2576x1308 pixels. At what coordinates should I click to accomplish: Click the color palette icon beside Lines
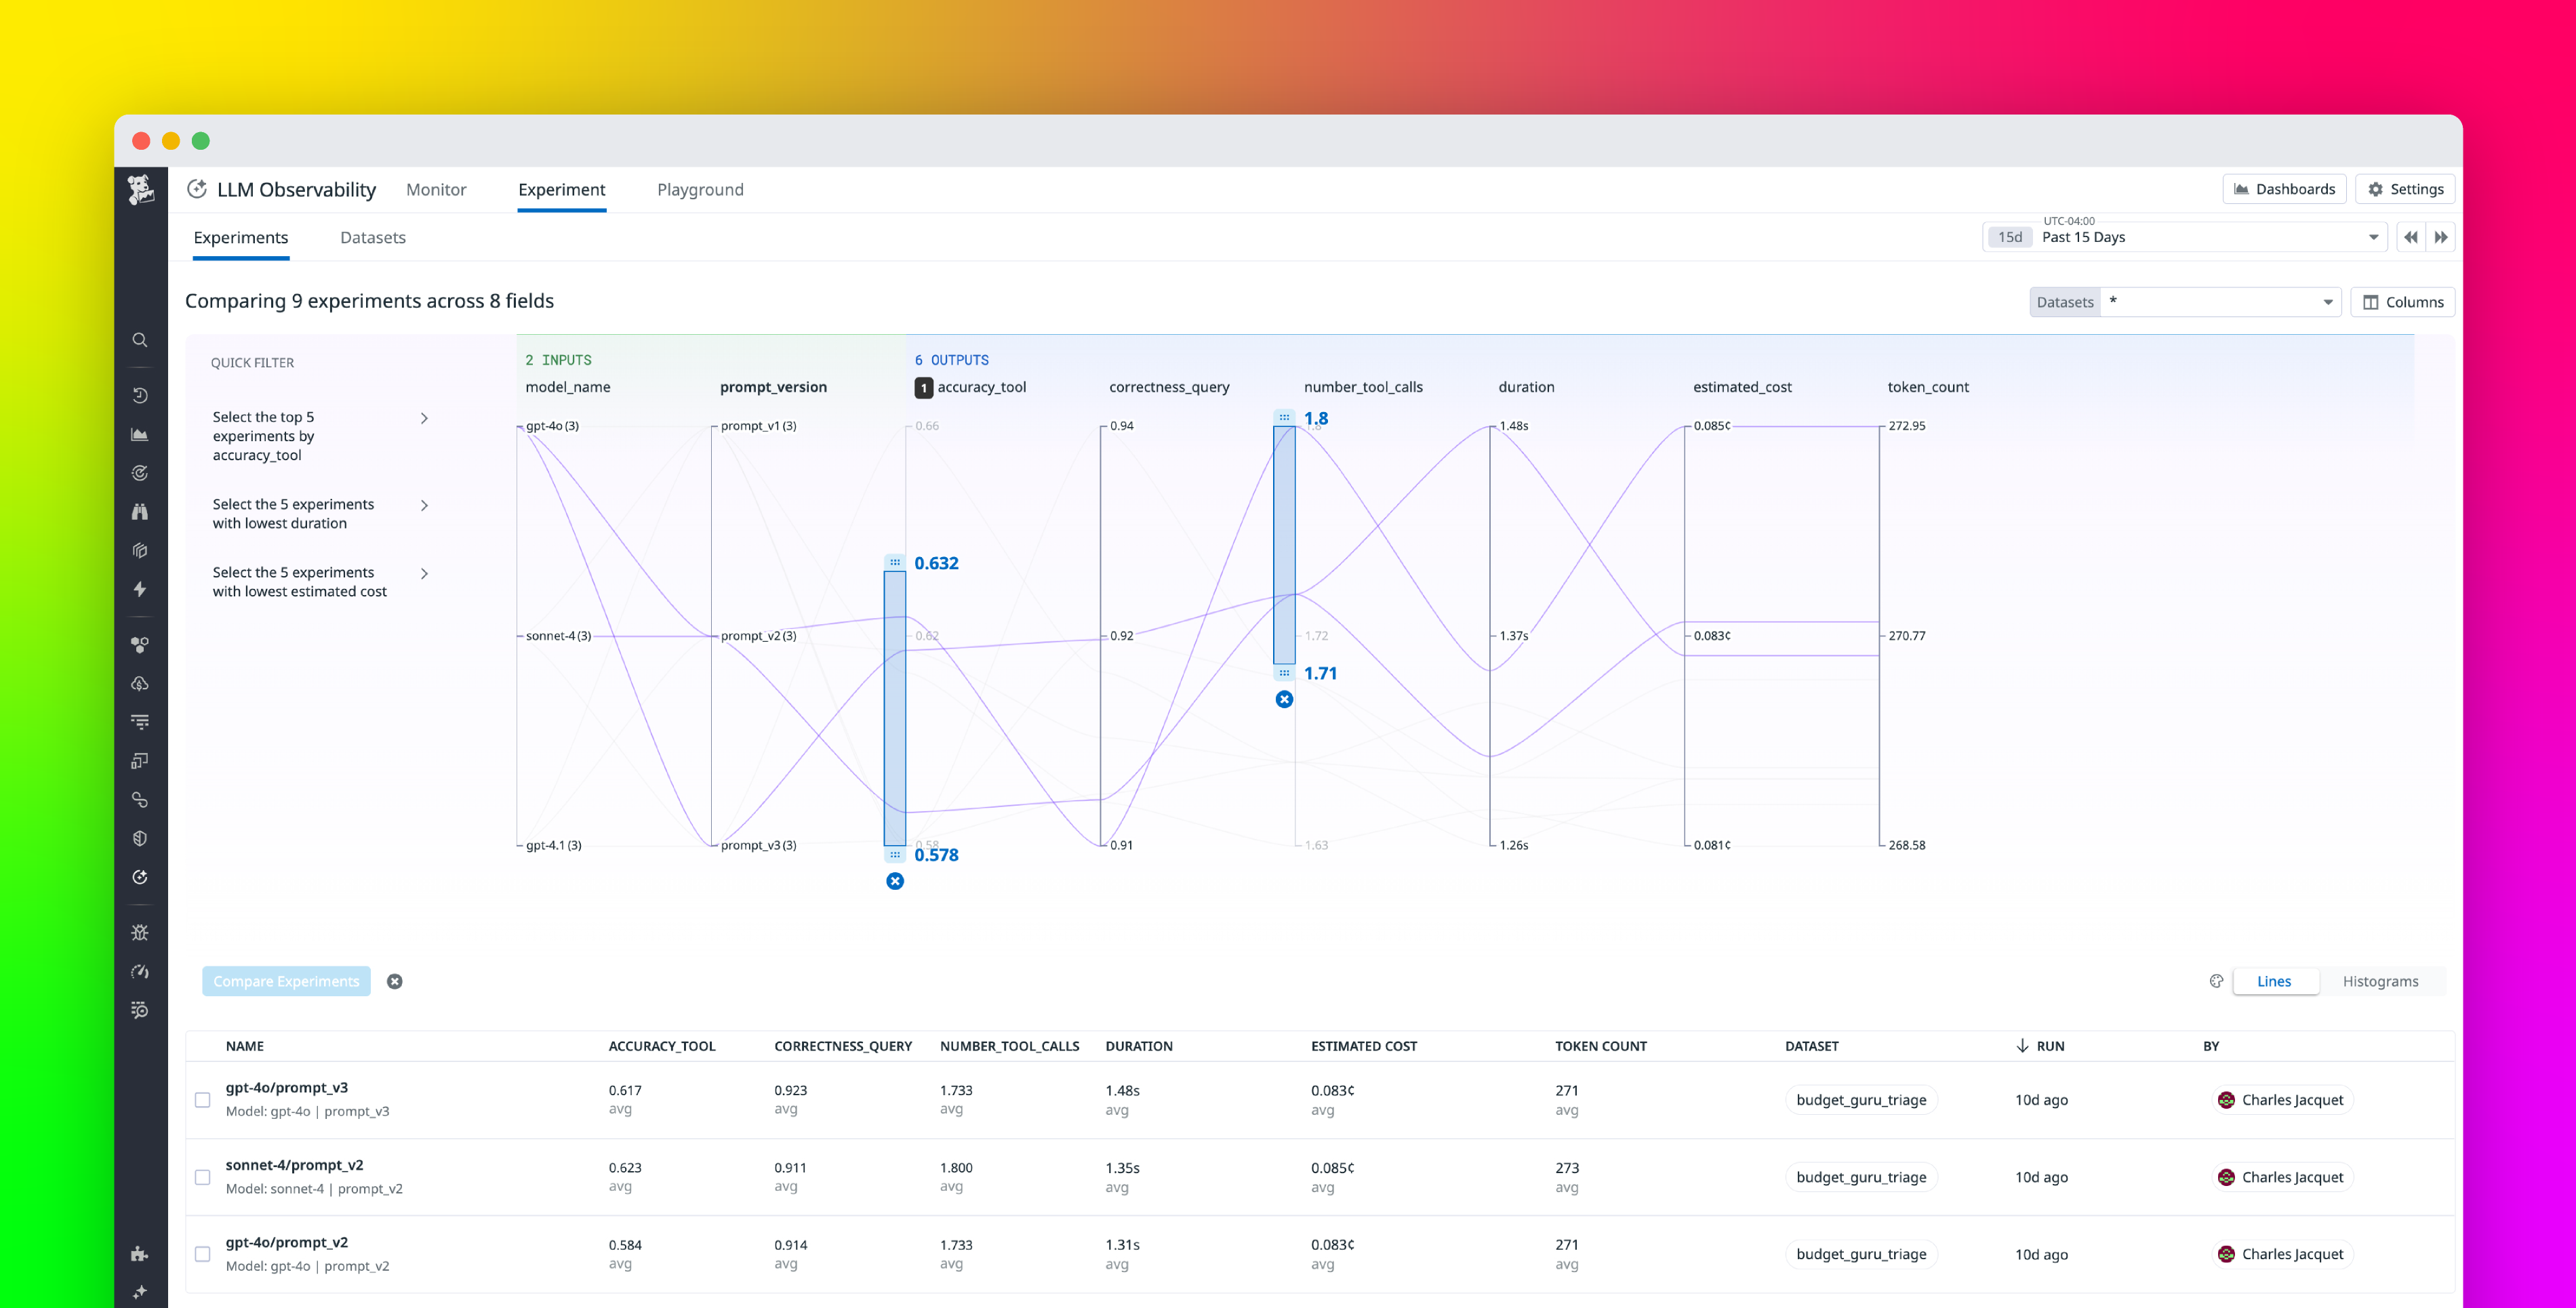[x=2216, y=981]
